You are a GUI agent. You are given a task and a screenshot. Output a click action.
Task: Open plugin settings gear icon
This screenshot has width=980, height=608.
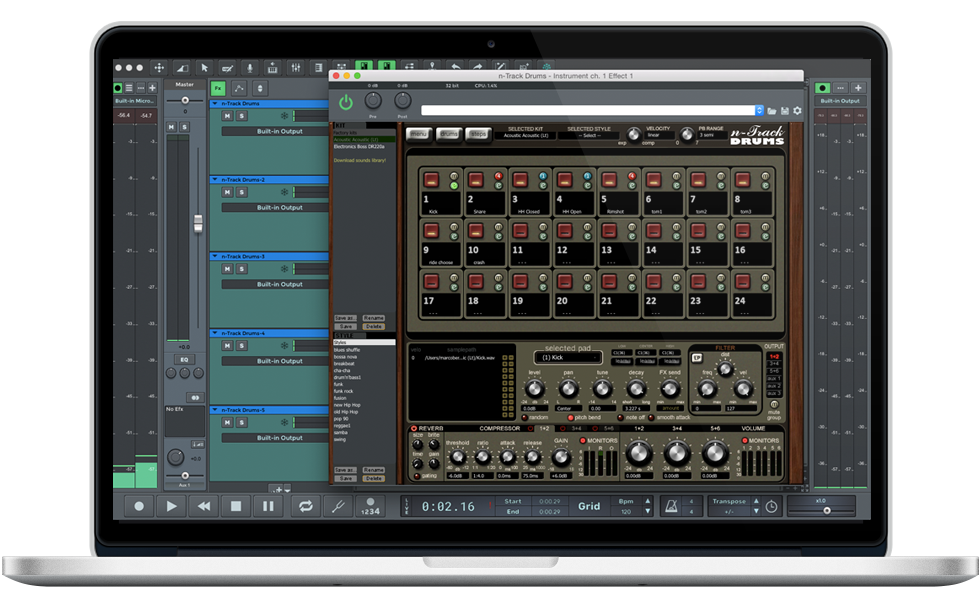(798, 111)
